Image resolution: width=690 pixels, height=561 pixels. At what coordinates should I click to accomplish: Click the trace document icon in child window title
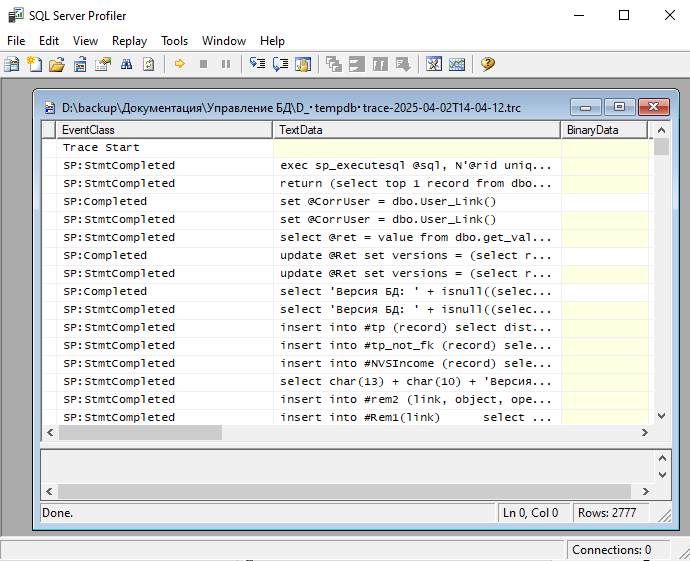pyautogui.click(x=50, y=108)
